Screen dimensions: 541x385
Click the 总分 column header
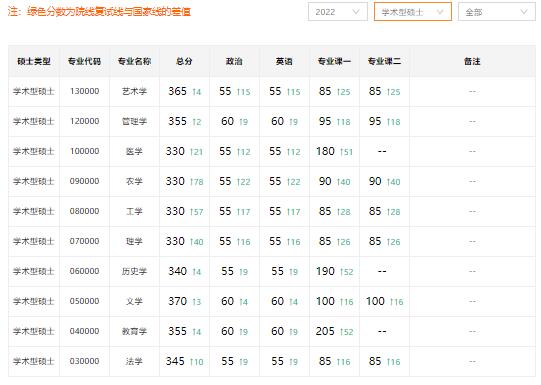click(184, 61)
